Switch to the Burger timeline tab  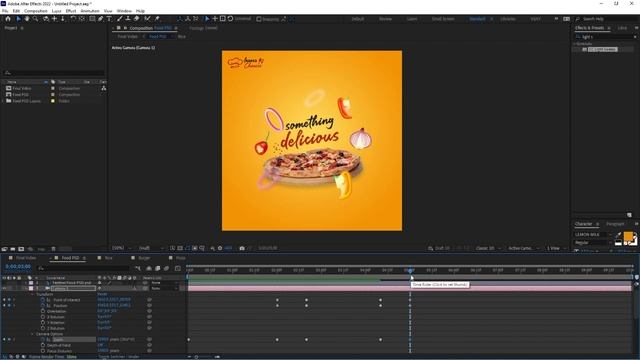point(144,258)
